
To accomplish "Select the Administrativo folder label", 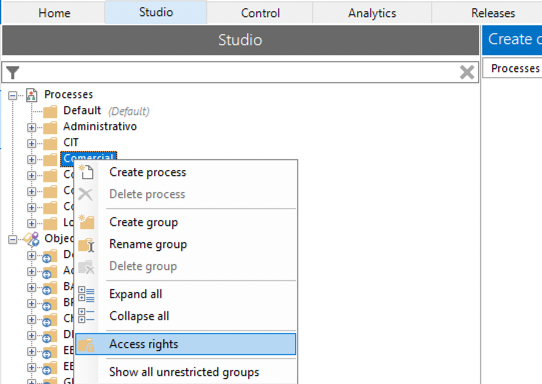I will point(100,127).
